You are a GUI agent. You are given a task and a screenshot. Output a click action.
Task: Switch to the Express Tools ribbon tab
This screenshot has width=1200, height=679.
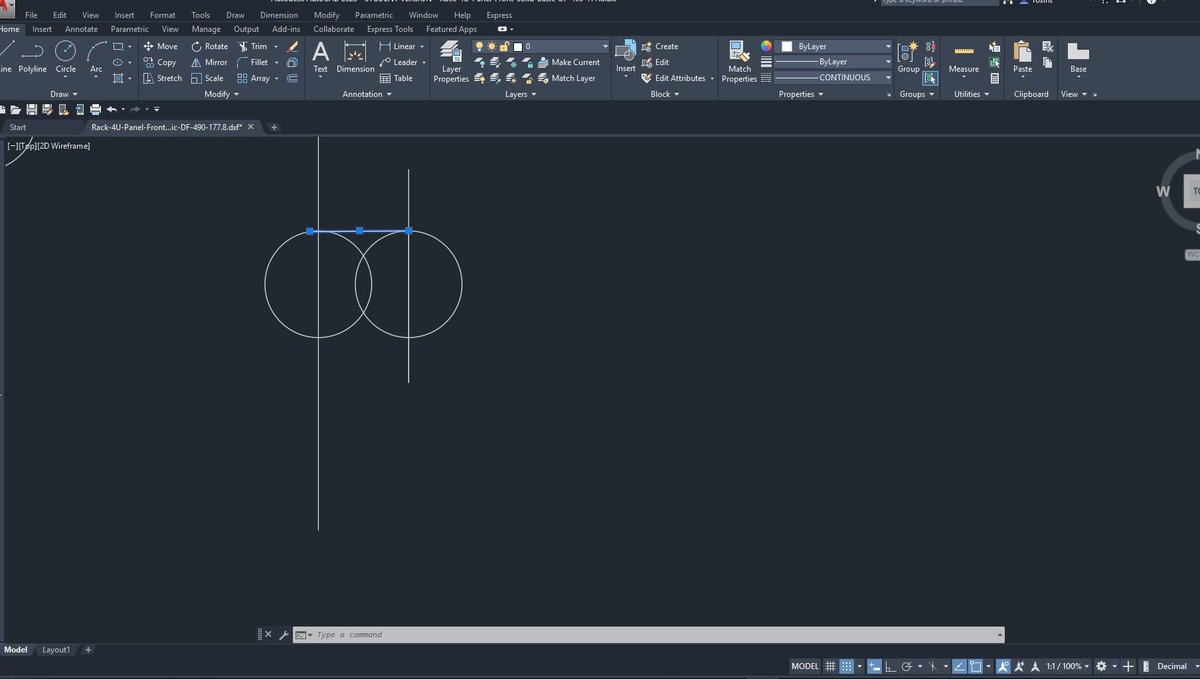pos(390,29)
